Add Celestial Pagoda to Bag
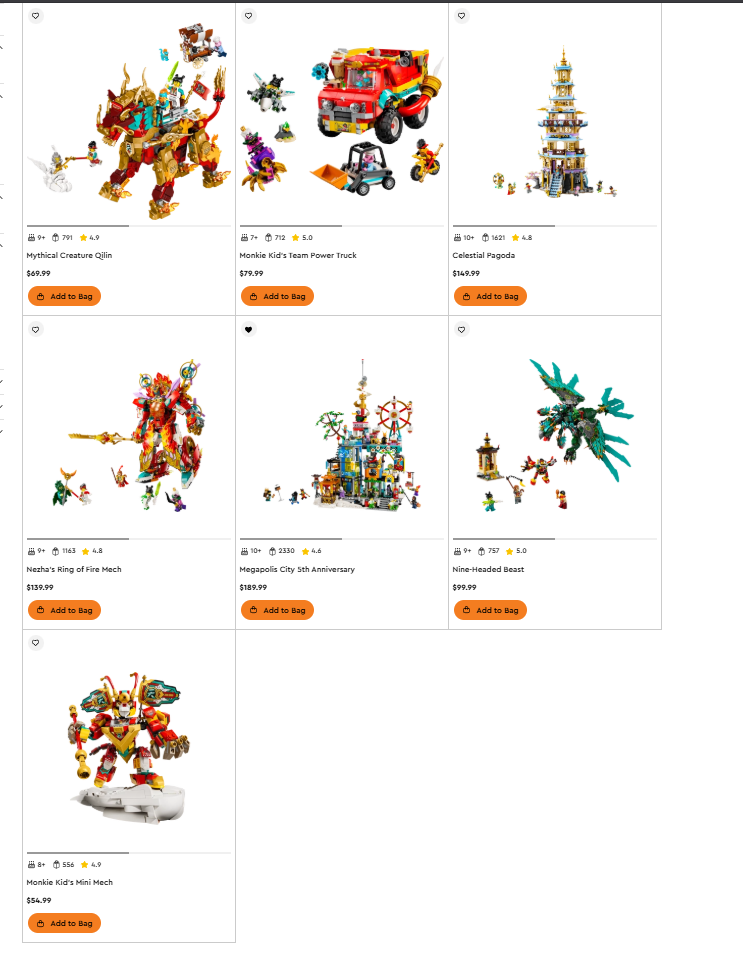The height and width of the screenshot is (956, 743). (x=490, y=296)
